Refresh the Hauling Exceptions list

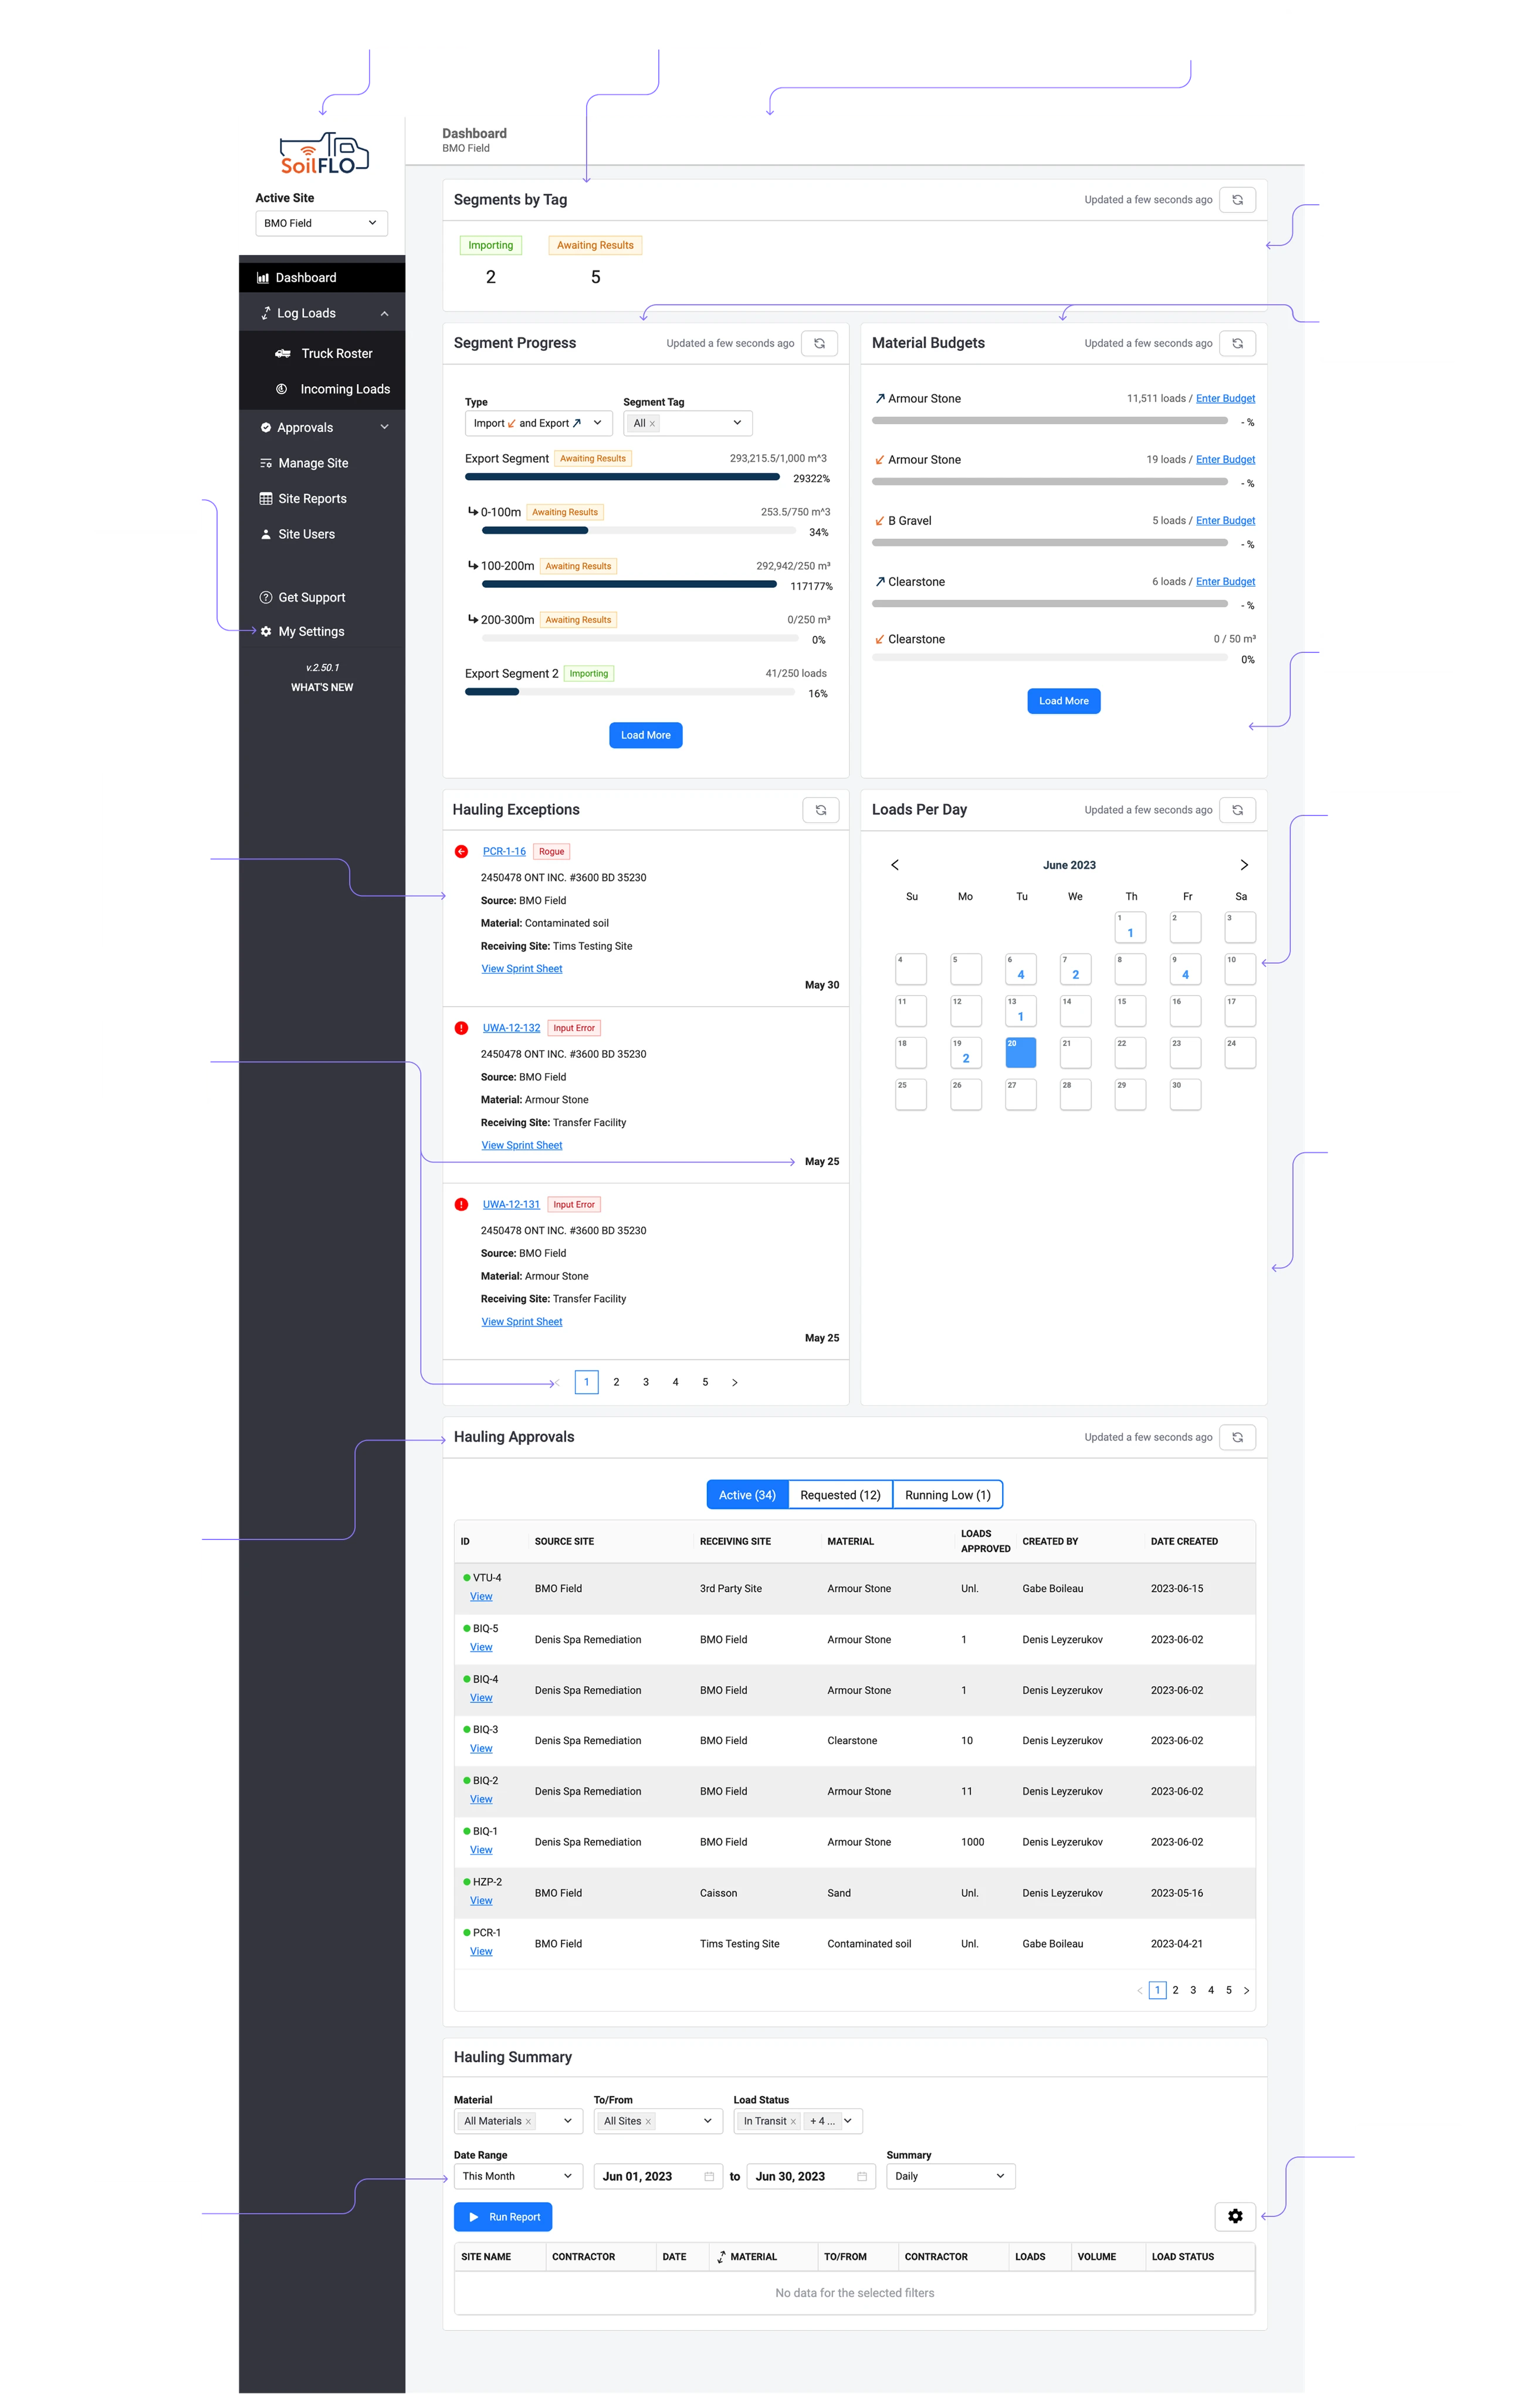pos(820,810)
